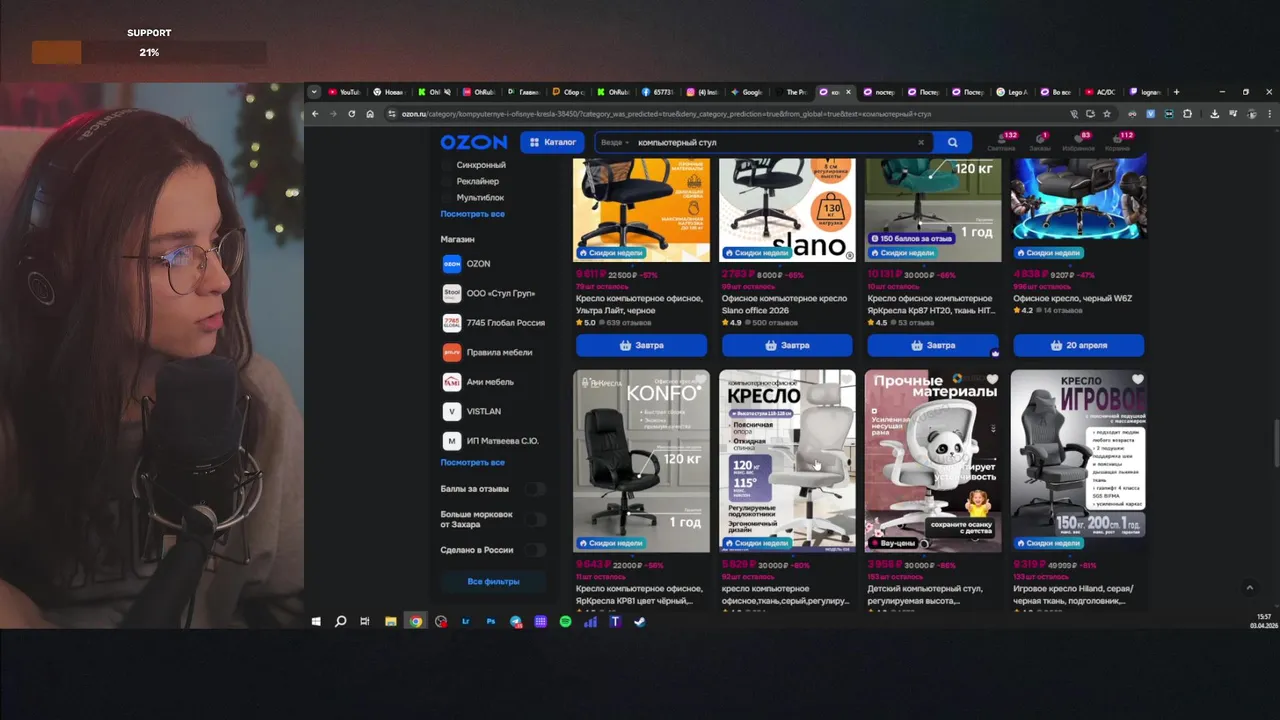The image size is (1280, 720).
Task: Open File Explorer from the taskbar
Action: (390, 621)
